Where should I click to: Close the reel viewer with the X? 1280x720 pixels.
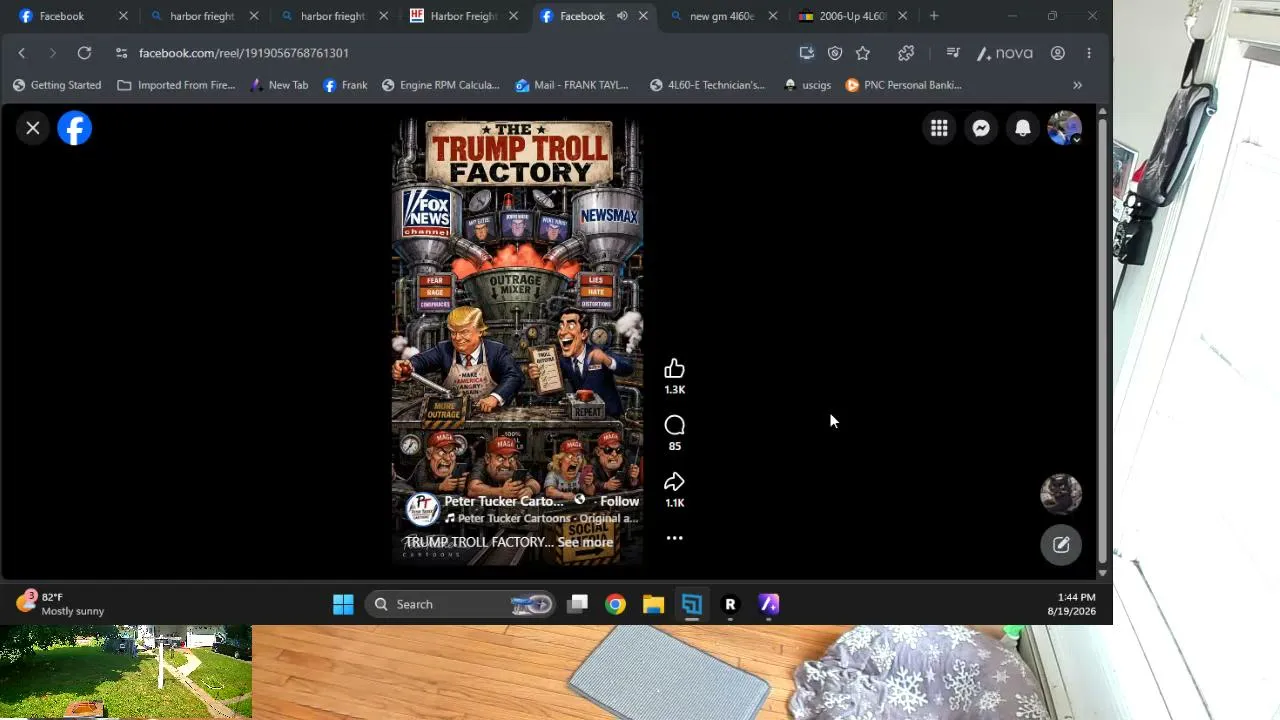(33, 128)
